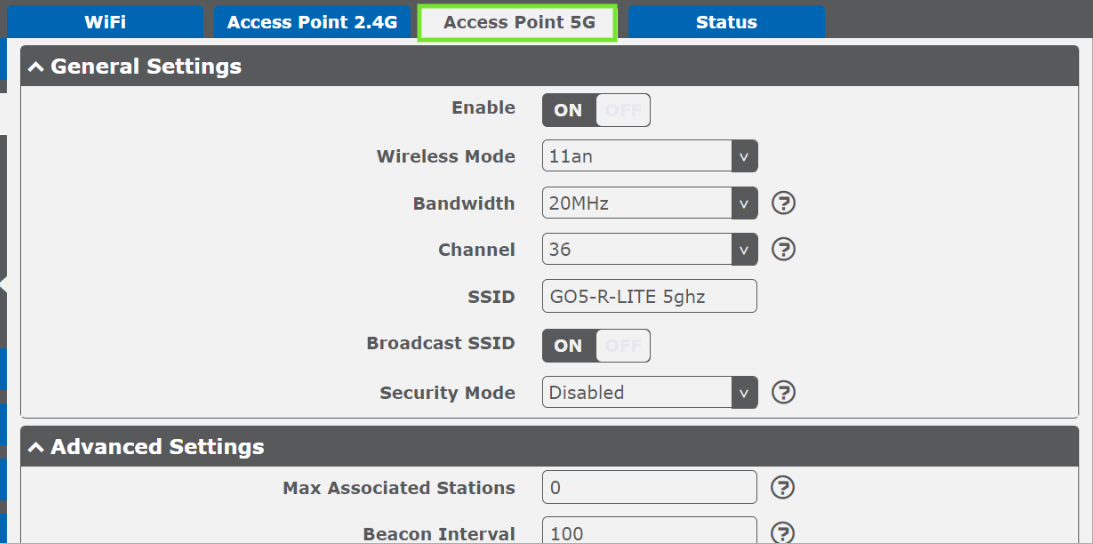Viewport: 1093px width, 544px height.
Task: Open help for Channel setting
Action: [784, 250]
